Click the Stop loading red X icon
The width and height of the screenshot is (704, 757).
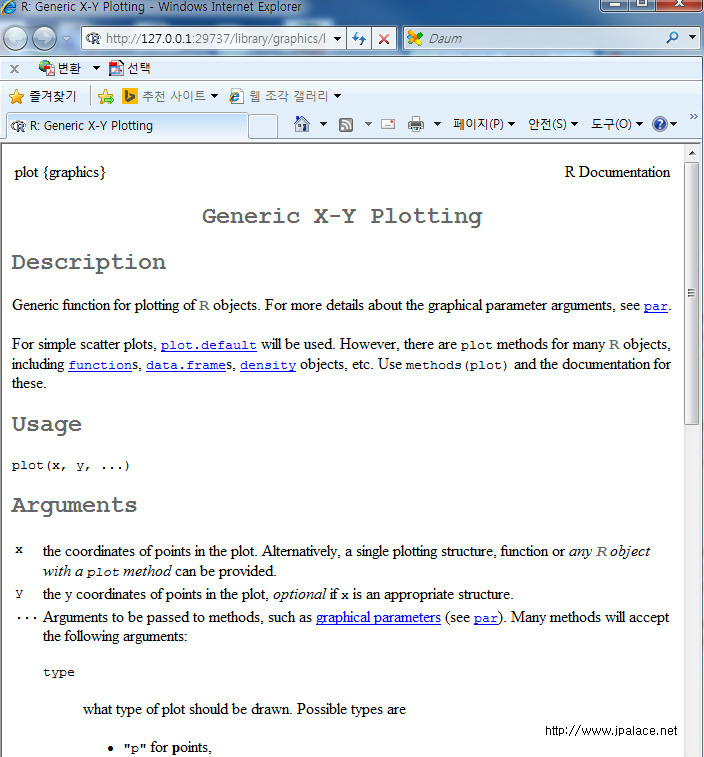tap(384, 38)
